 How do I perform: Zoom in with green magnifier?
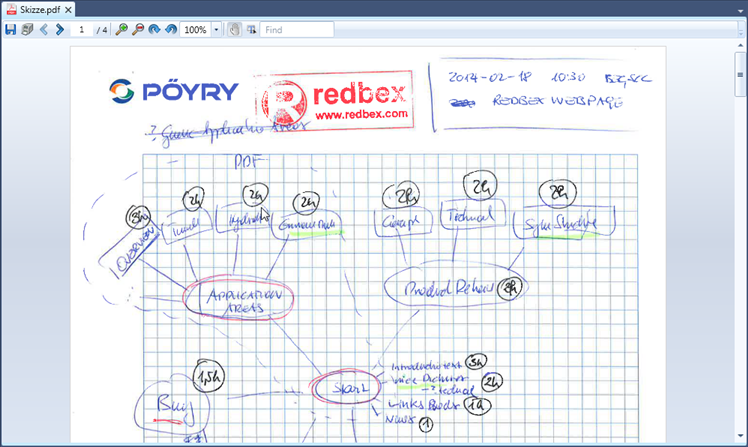point(122,30)
